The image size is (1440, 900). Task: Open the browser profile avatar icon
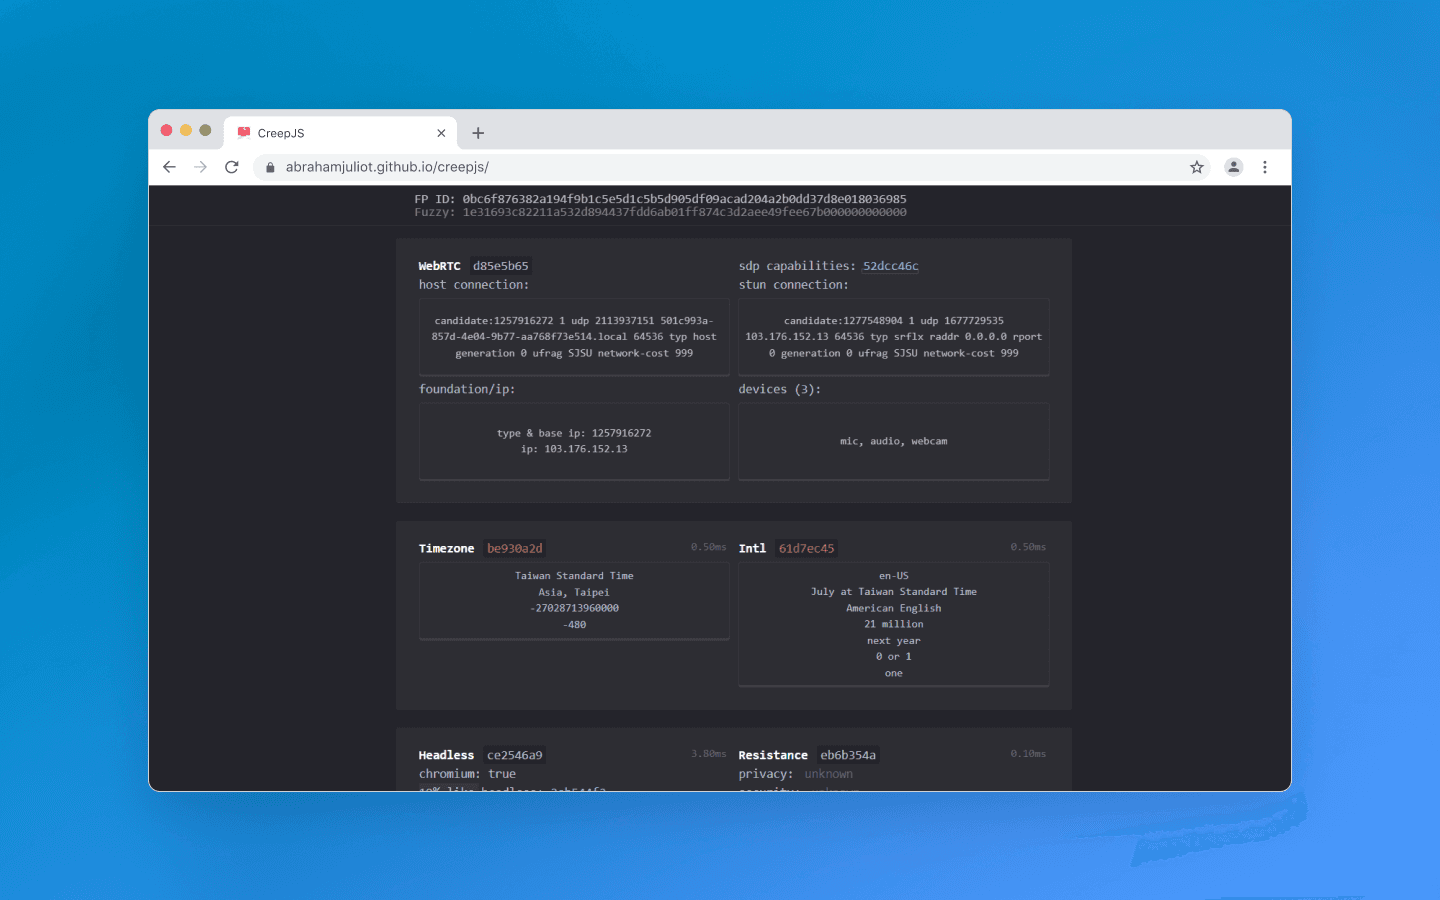point(1233,167)
